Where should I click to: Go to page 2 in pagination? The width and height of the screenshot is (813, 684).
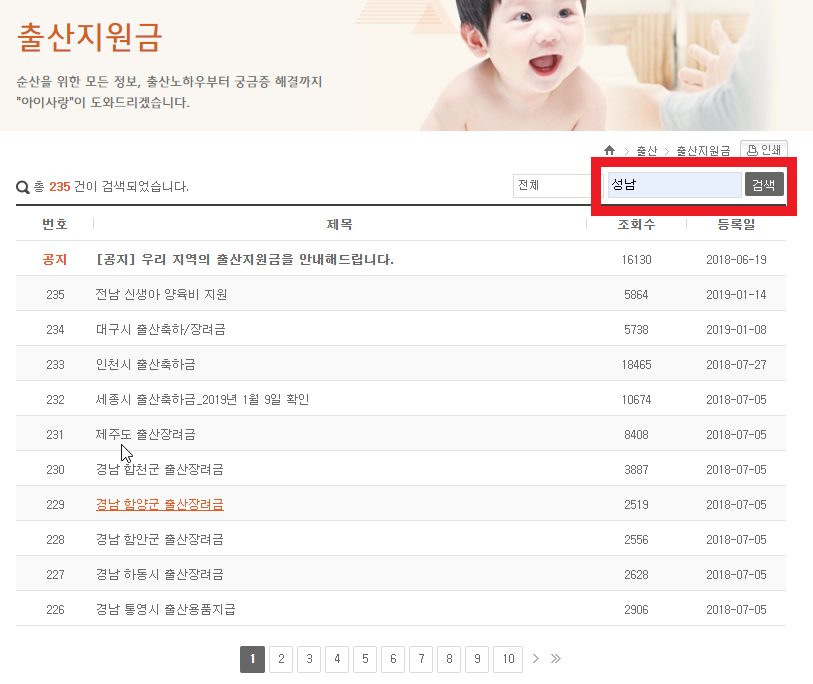pyautogui.click(x=281, y=659)
